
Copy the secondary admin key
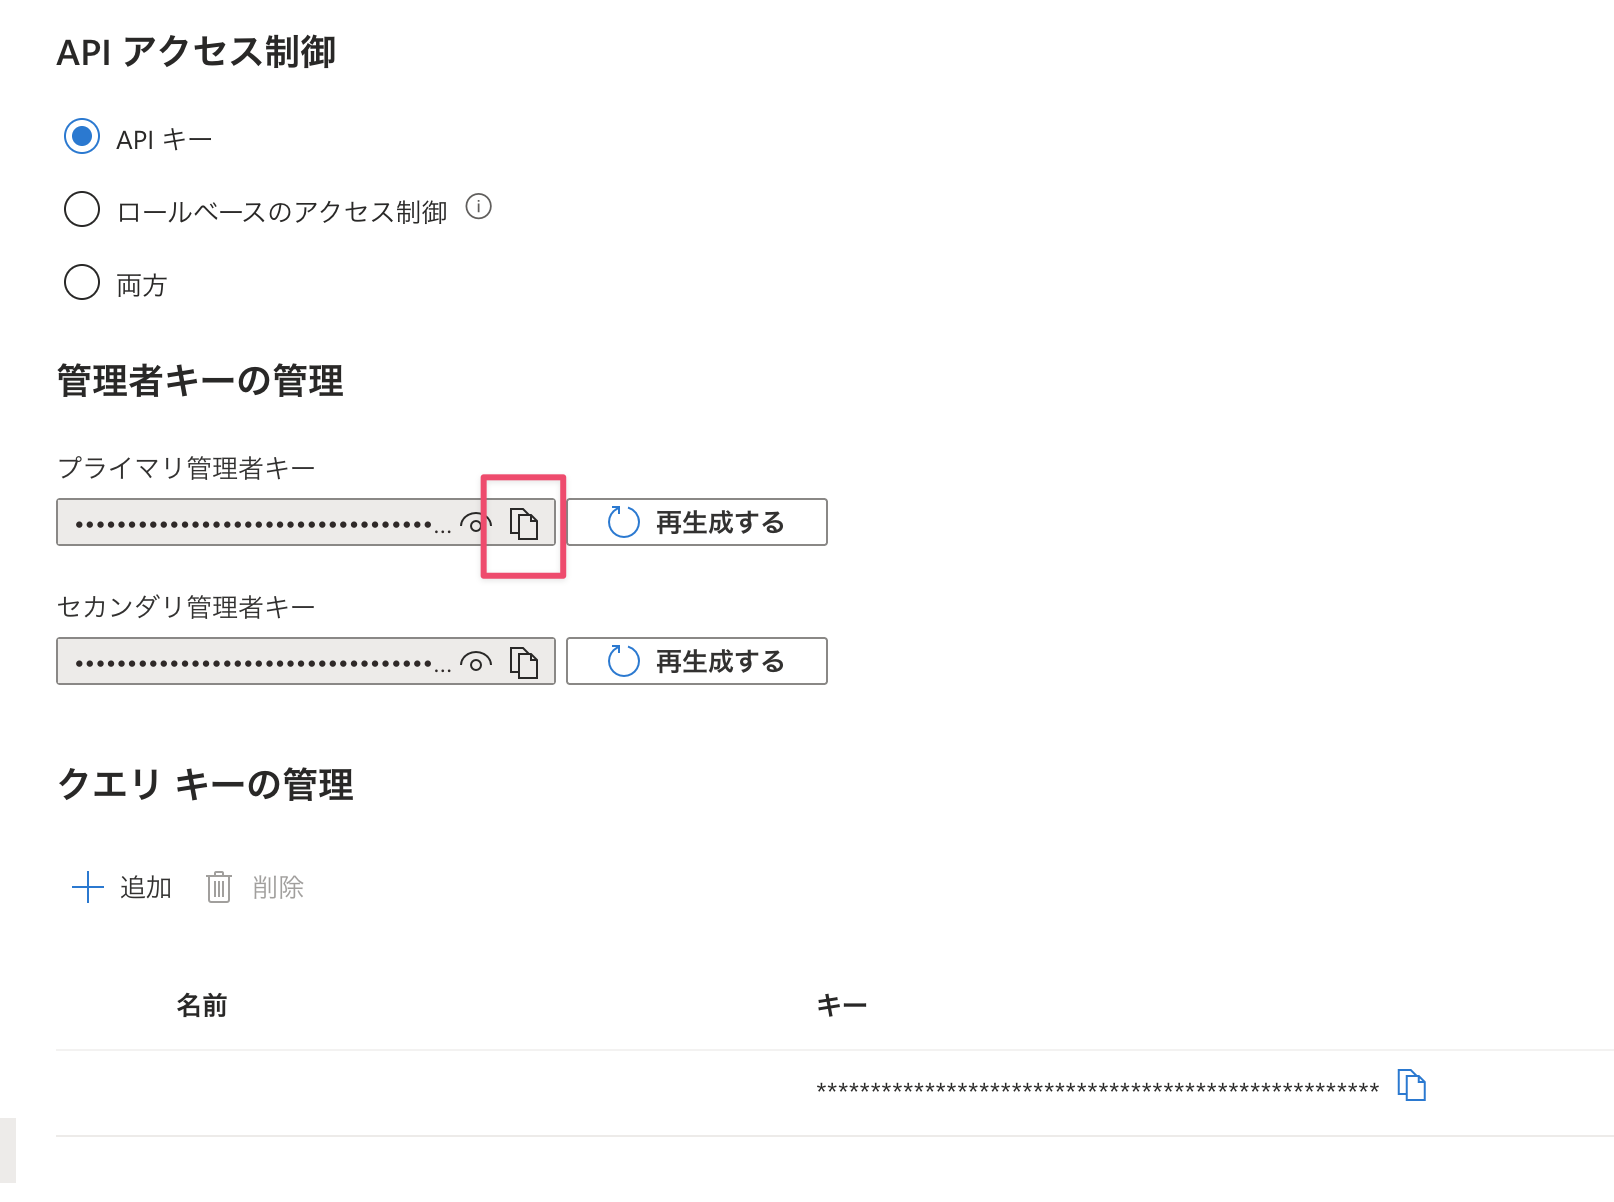point(524,662)
